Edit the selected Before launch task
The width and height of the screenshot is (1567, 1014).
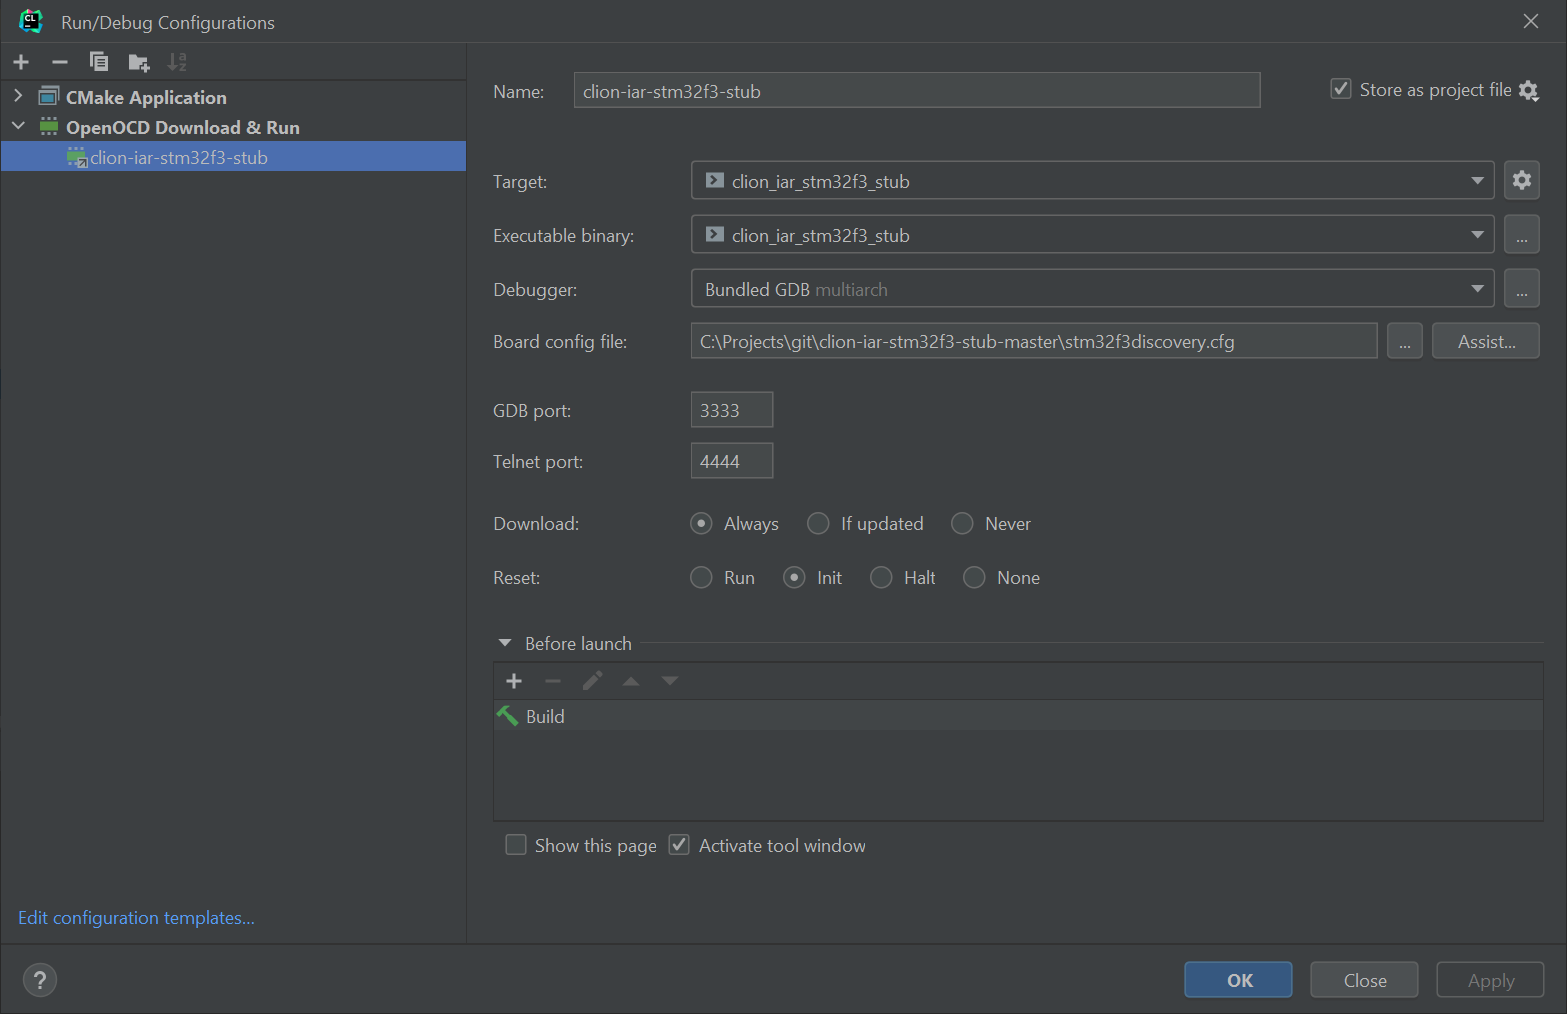(592, 681)
